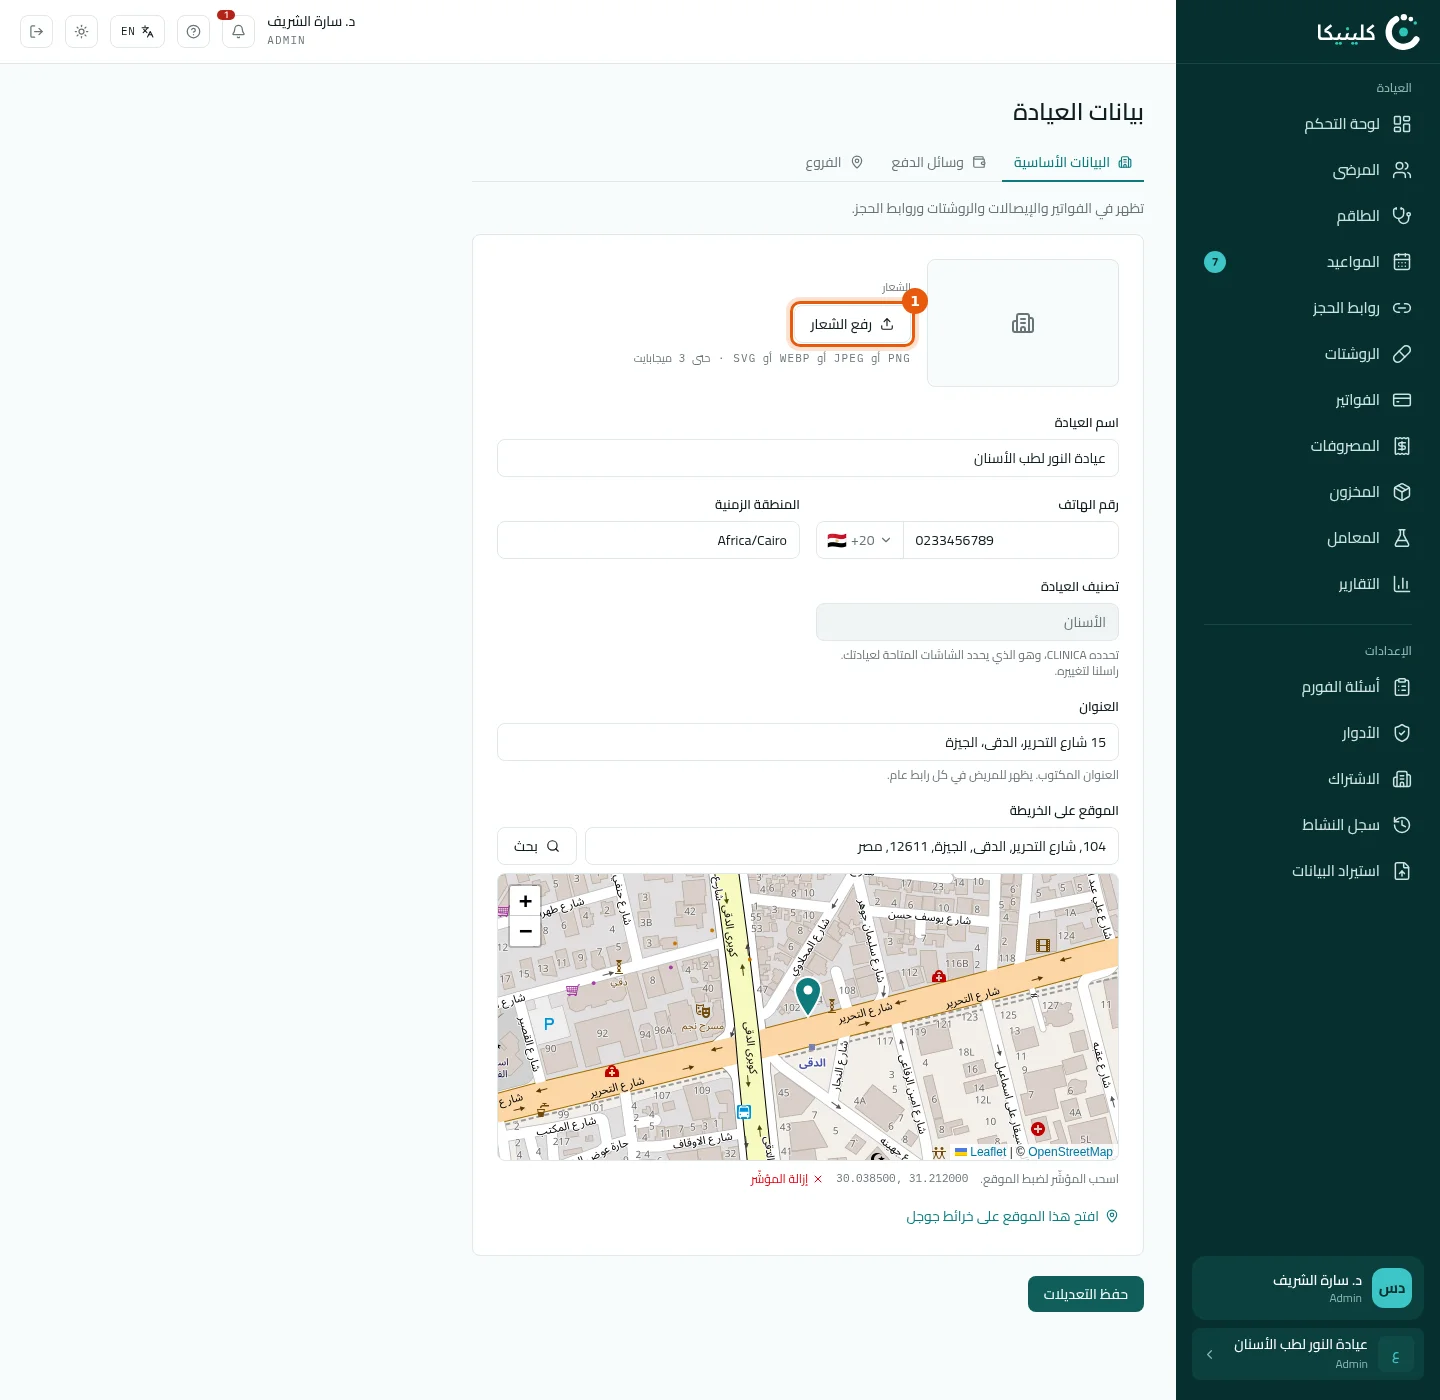Viewport: 1440px width, 1400px height.
Task: Click the المخزون box icon
Action: pyautogui.click(x=1402, y=492)
